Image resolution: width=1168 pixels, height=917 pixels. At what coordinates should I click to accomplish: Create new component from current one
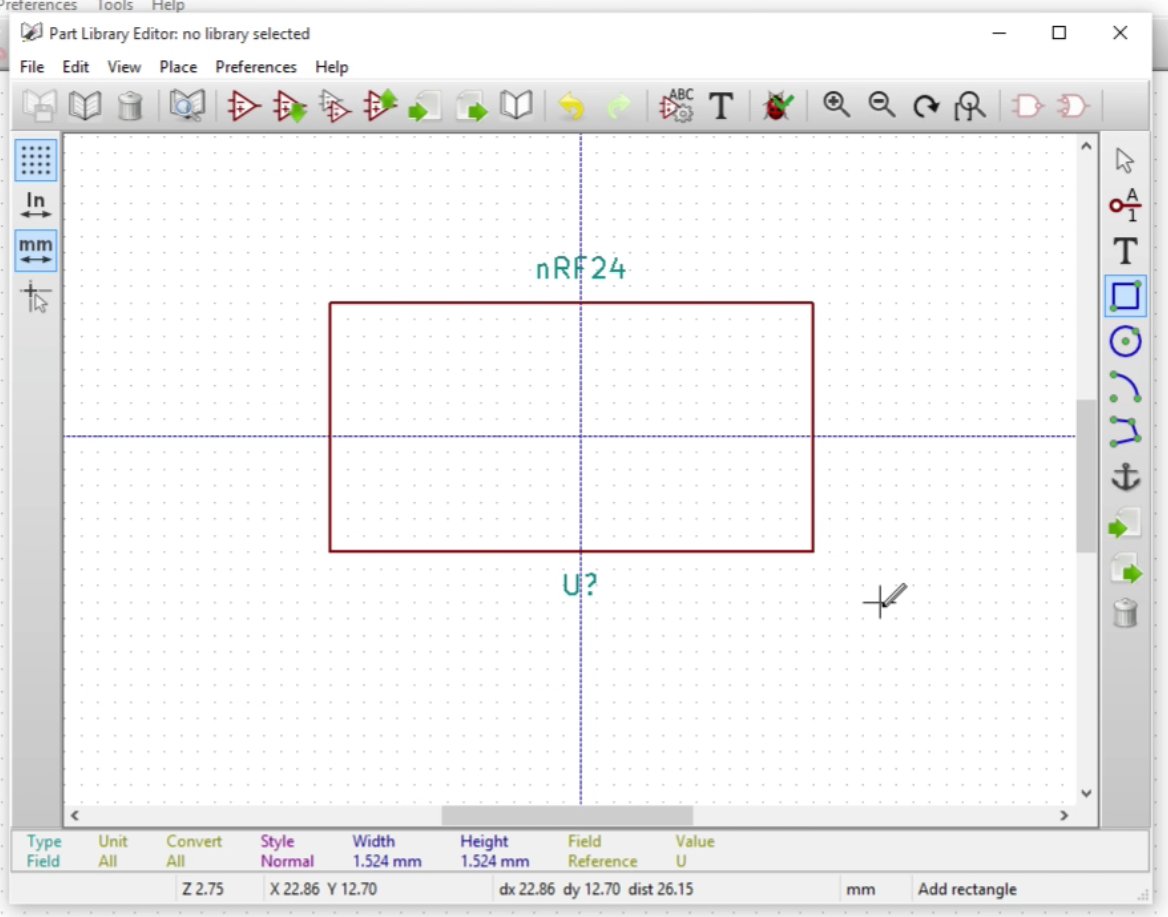coord(334,106)
